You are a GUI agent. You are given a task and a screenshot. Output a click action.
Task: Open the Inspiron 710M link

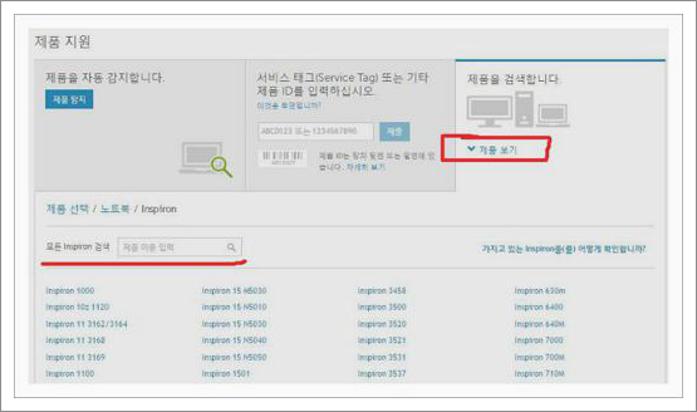click(539, 374)
